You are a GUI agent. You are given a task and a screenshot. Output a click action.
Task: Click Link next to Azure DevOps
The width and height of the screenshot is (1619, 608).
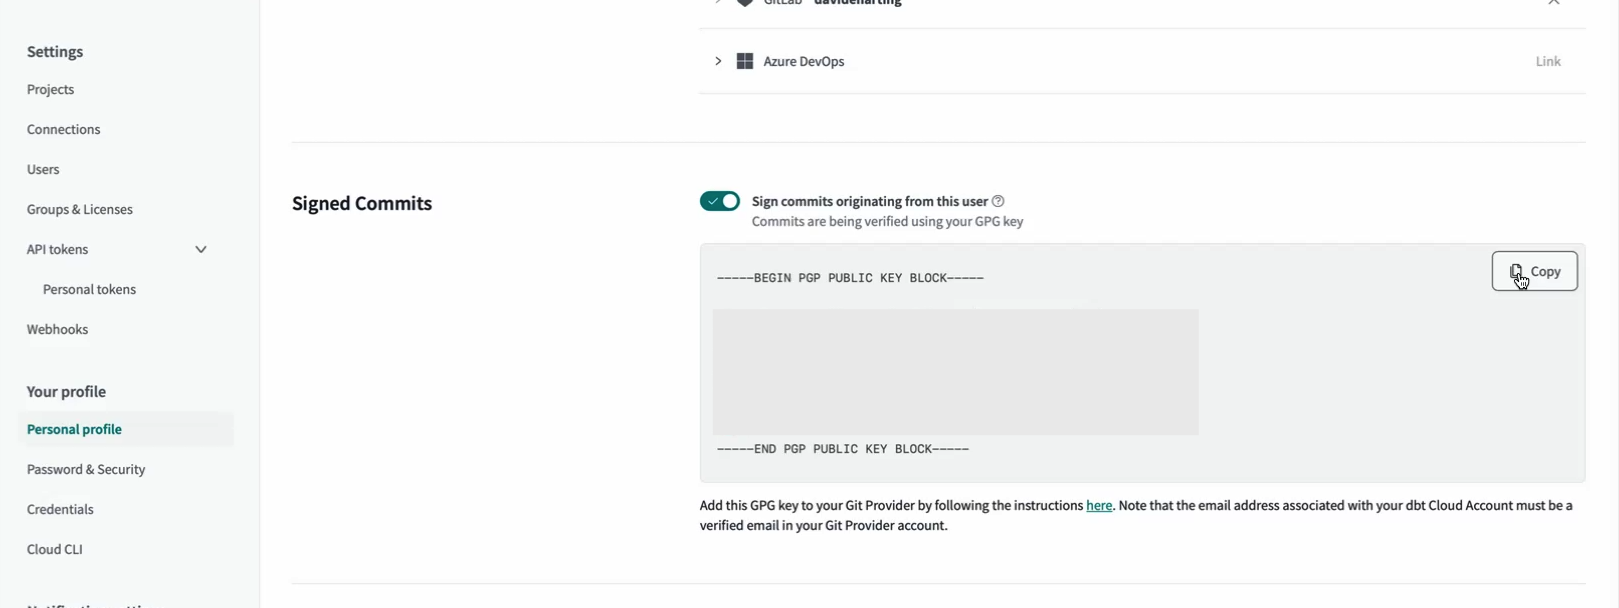[1547, 61]
